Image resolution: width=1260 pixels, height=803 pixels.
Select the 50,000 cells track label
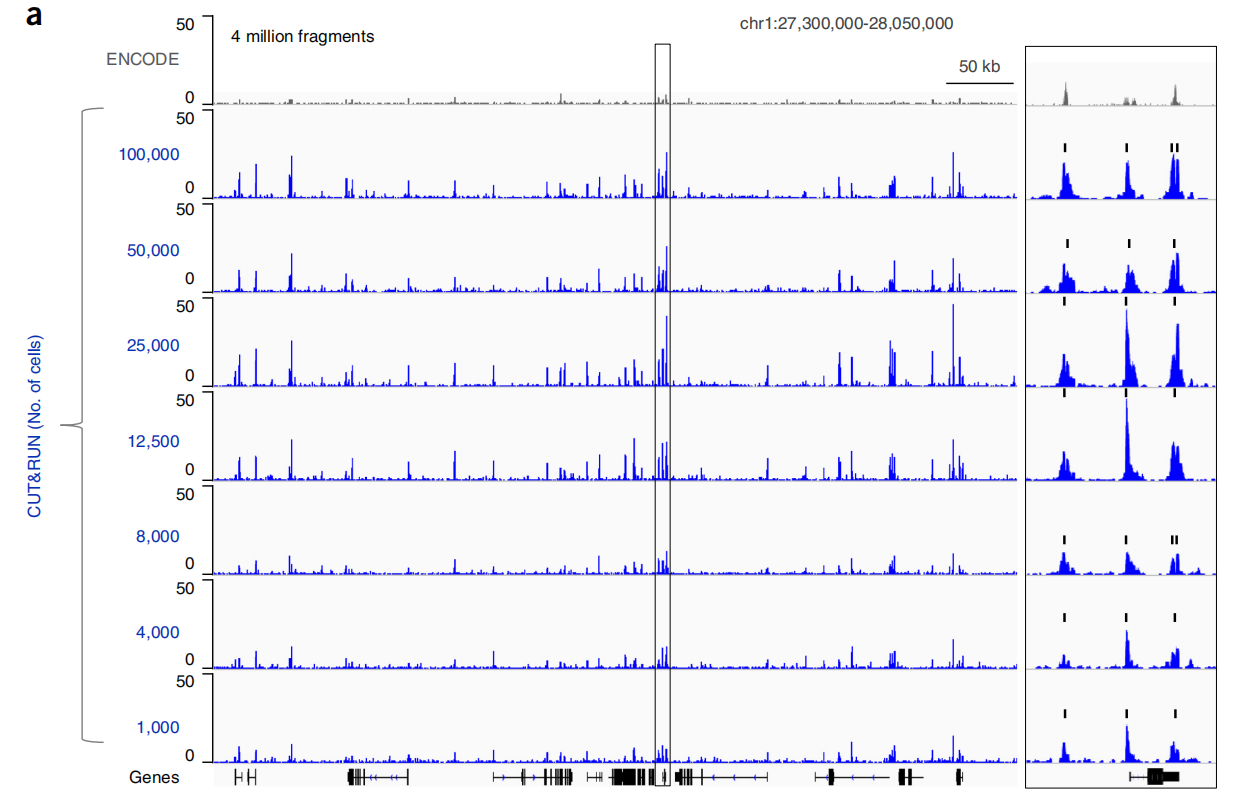click(x=153, y=250)
